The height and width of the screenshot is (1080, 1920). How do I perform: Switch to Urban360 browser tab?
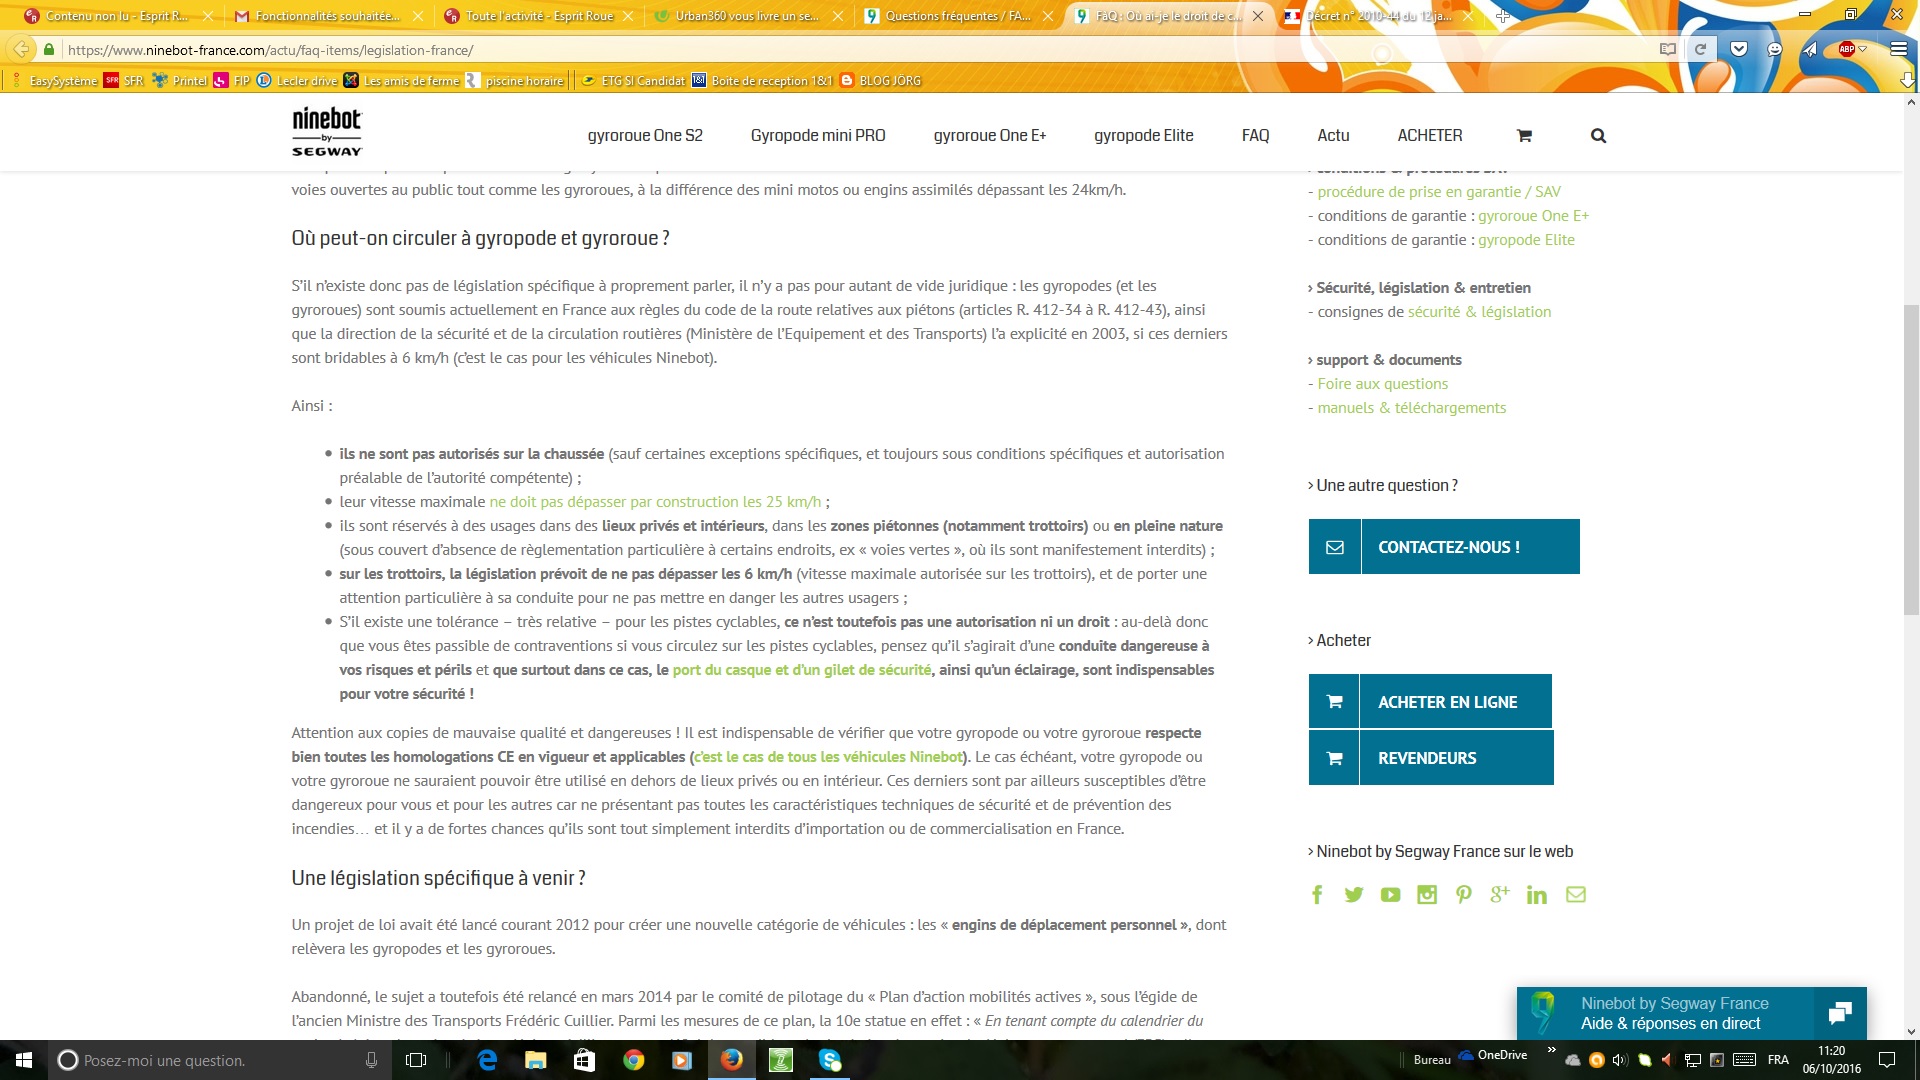(x=745, y=16)
